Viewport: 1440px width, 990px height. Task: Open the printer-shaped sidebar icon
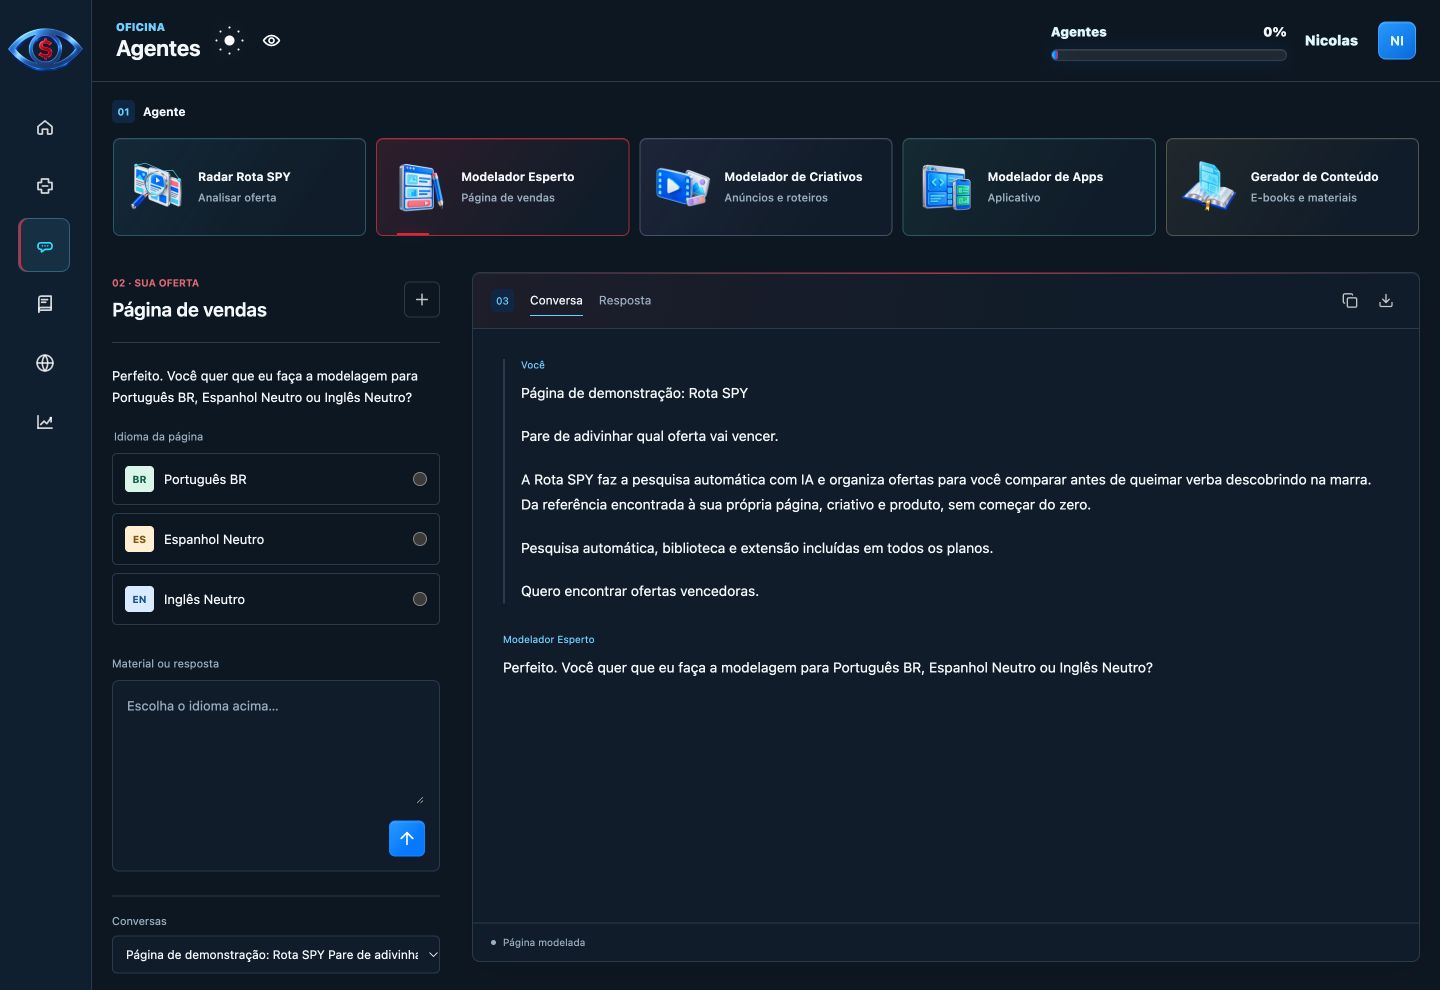[45, 186]
